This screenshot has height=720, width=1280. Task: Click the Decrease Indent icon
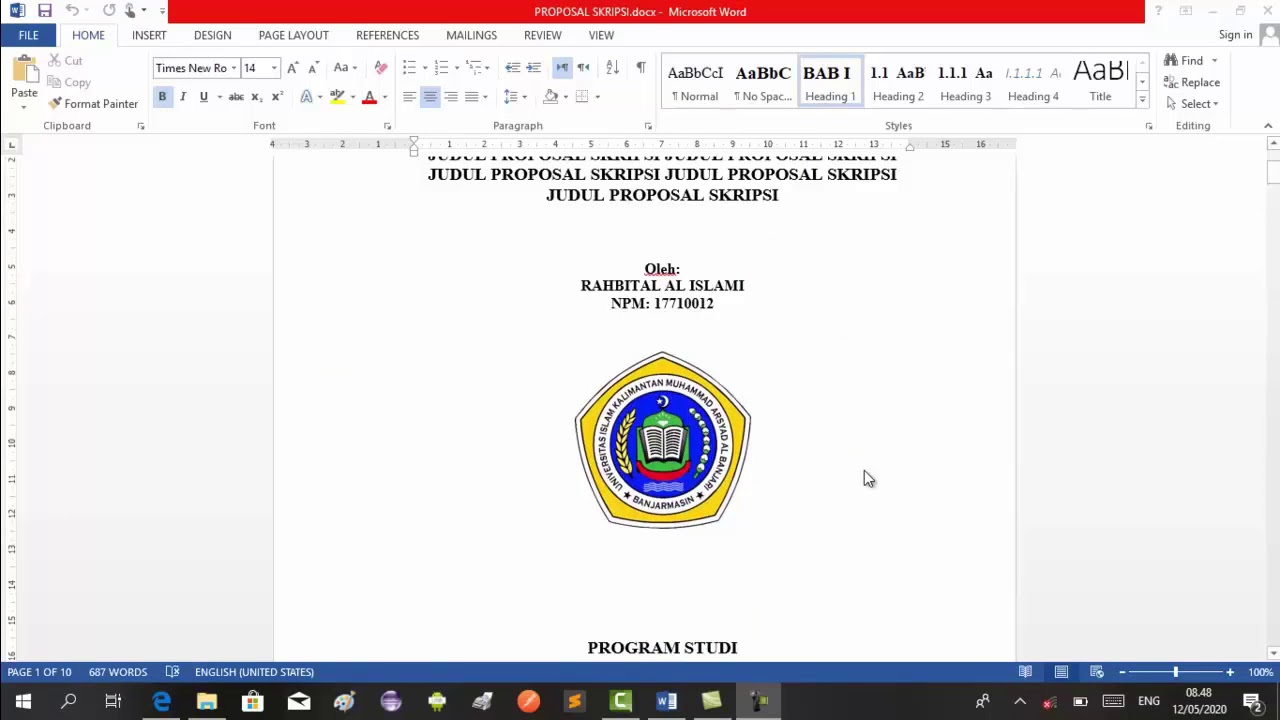click(513, 68)
